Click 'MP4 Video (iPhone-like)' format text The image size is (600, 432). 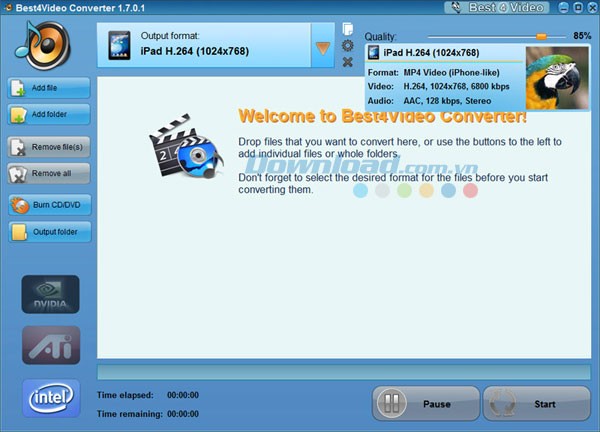point(452,73)
